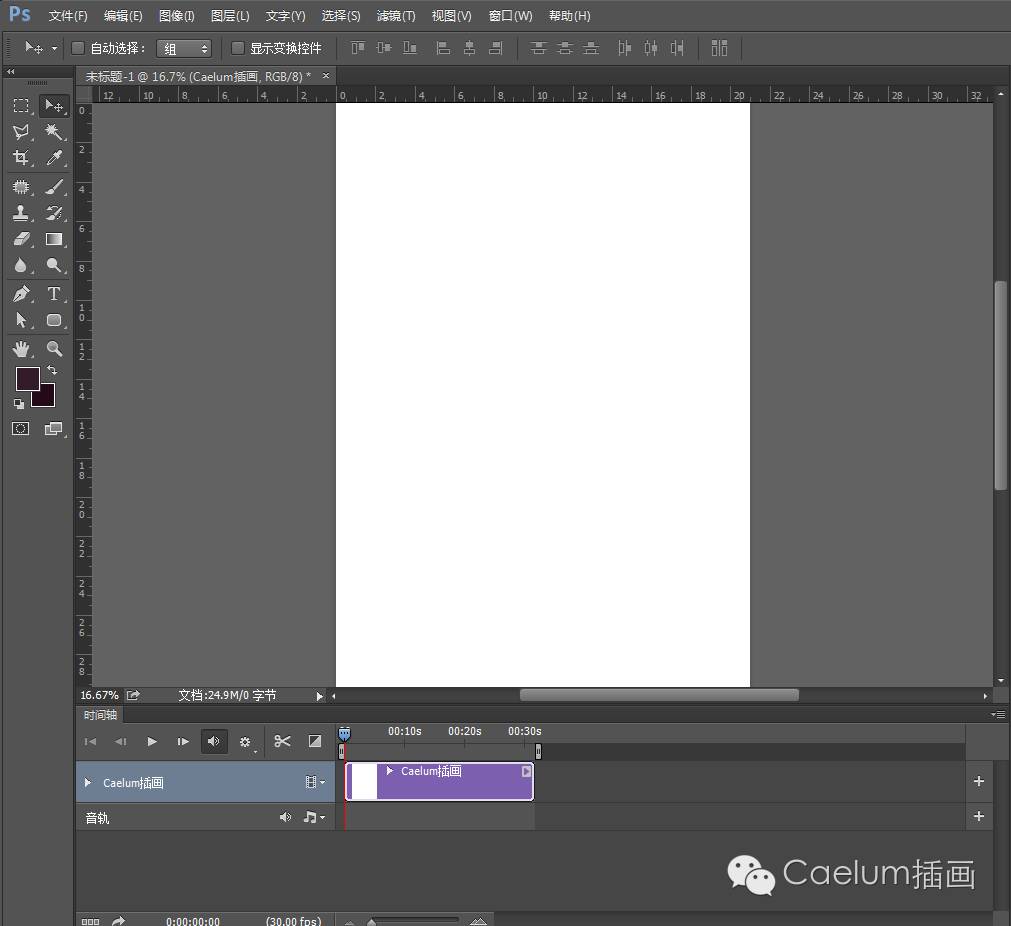Click the scissors icon to split the clip
Image resolution: width=1011 pixels, height=926 pixels.
[x=283, y=742]
